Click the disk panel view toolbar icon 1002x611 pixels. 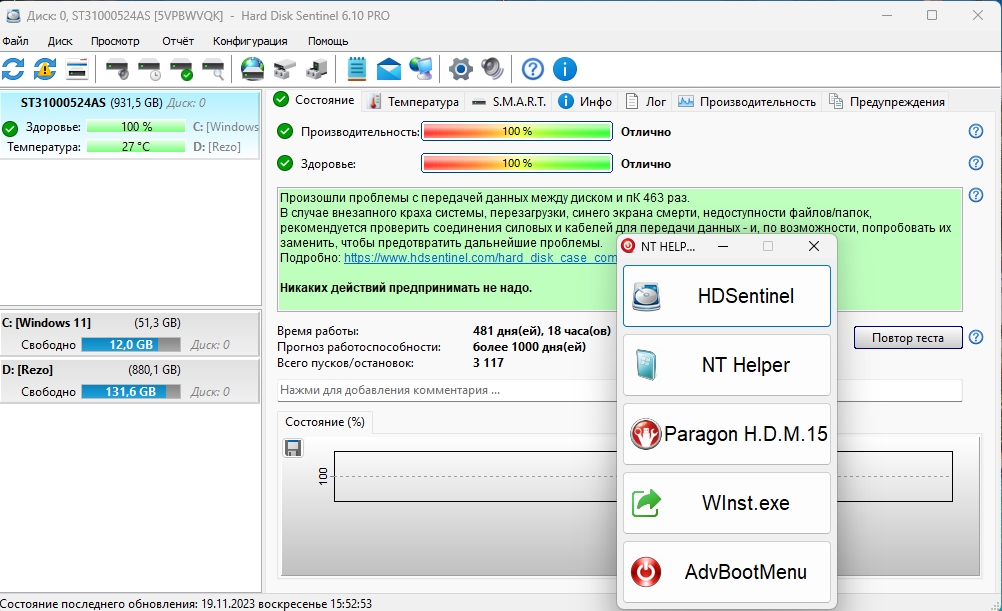[77, 69]
